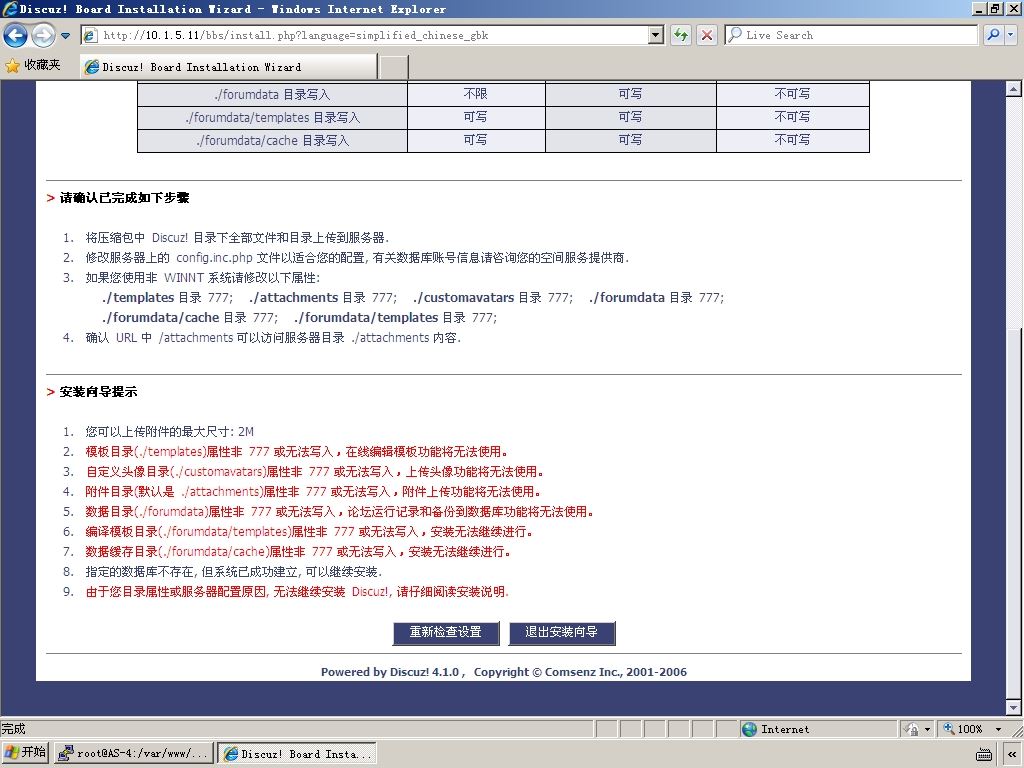
Task: Click the Internet security zone globe icon
Action: (750, 729)
